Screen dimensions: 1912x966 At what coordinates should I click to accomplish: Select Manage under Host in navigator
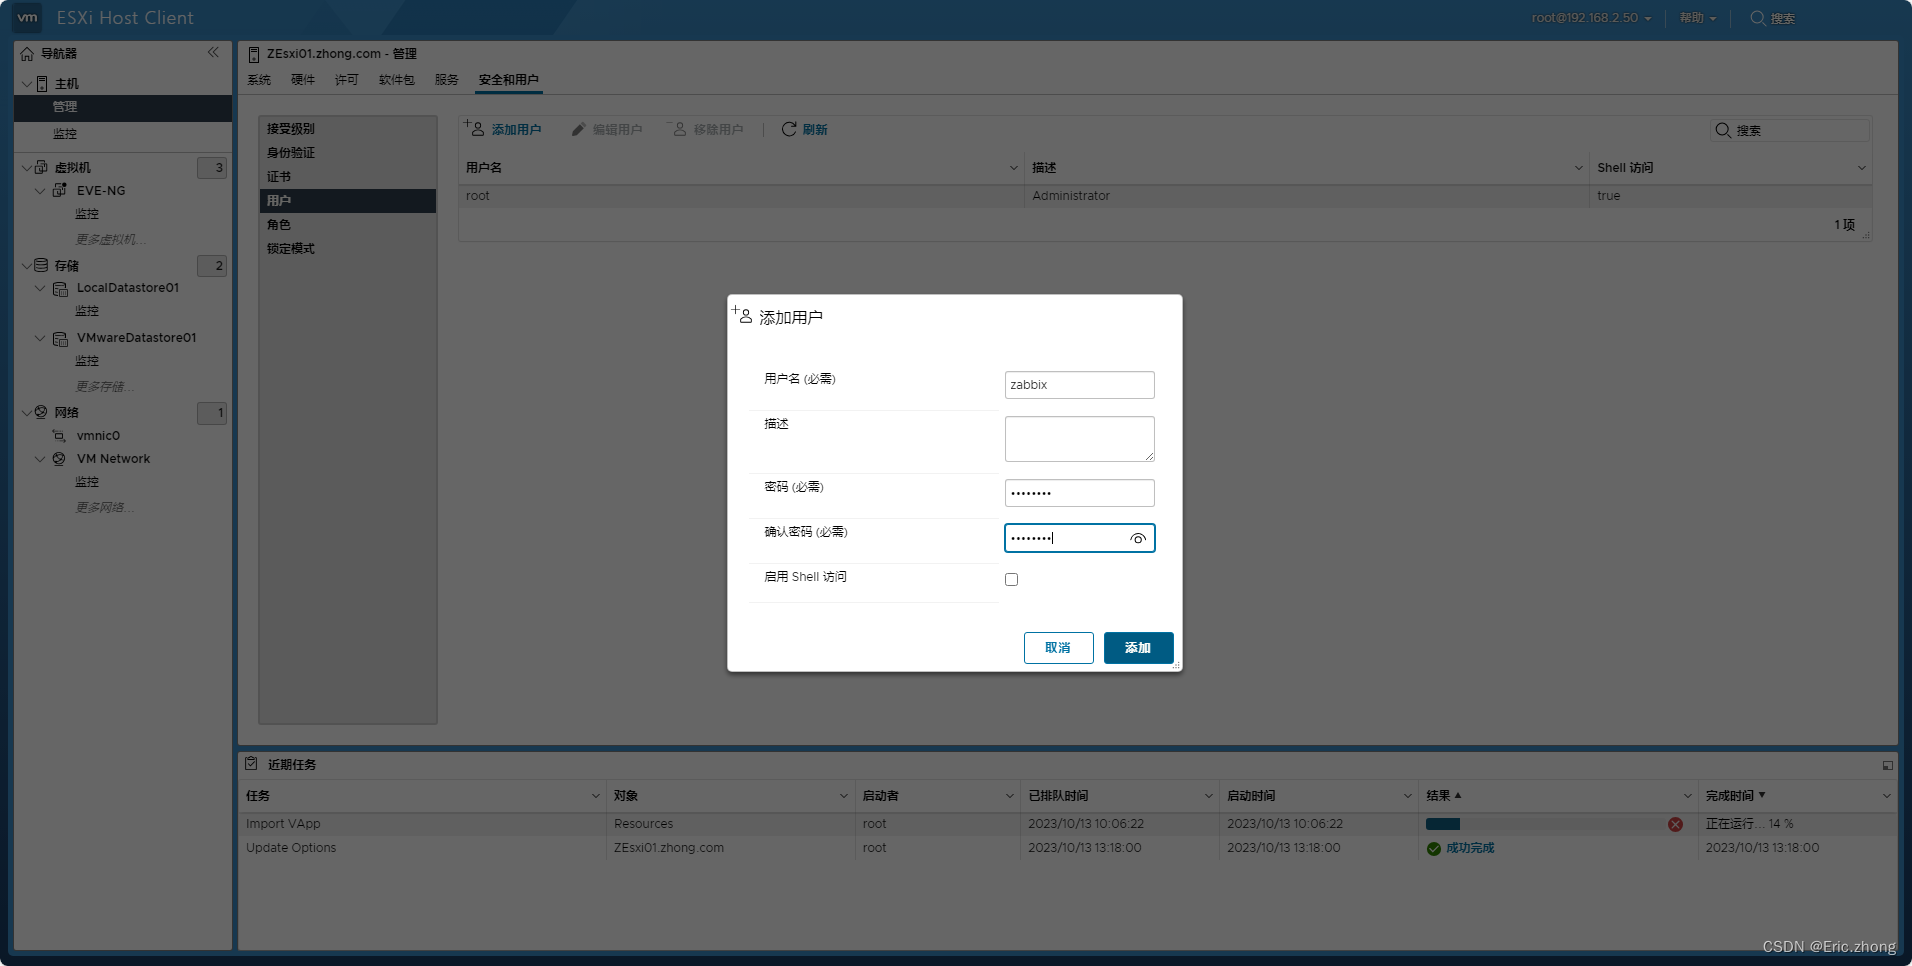[123, 107]
